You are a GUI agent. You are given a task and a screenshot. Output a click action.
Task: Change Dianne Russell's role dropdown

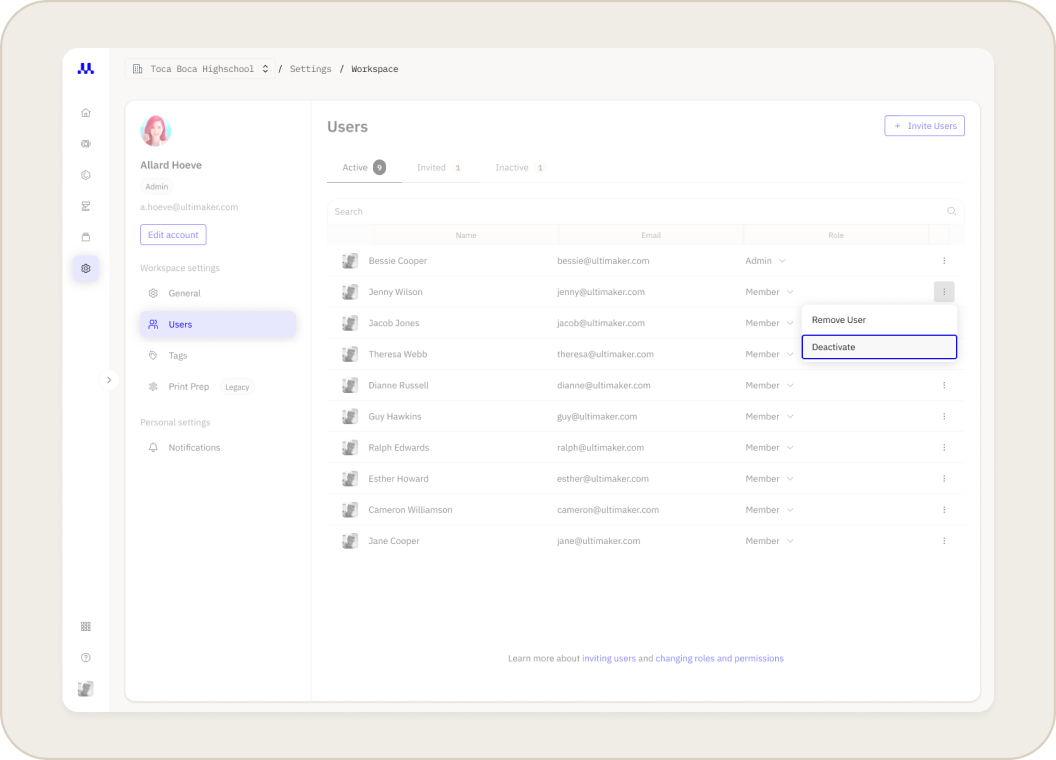coord(770,385)
